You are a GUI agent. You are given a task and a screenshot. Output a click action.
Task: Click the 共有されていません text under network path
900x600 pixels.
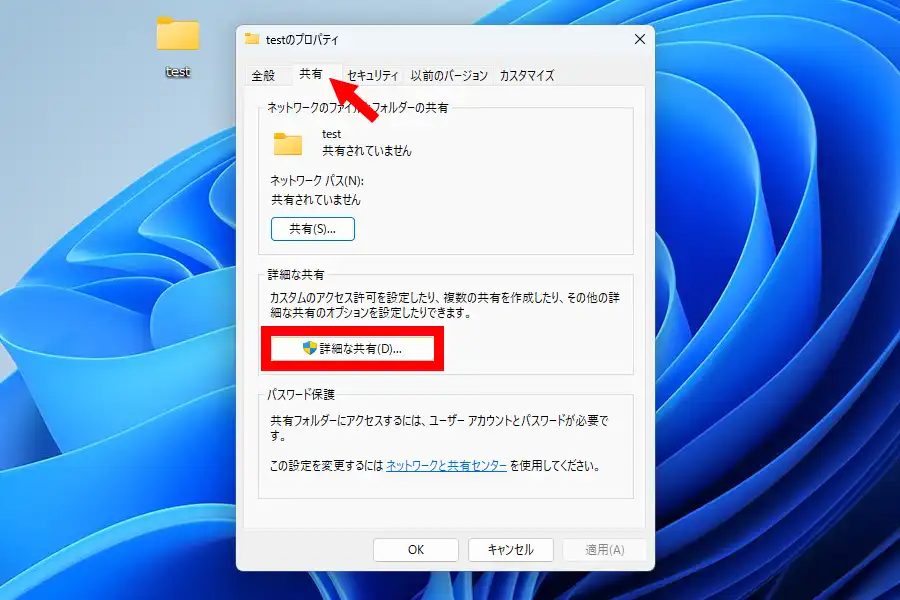(x=316, y=200)
